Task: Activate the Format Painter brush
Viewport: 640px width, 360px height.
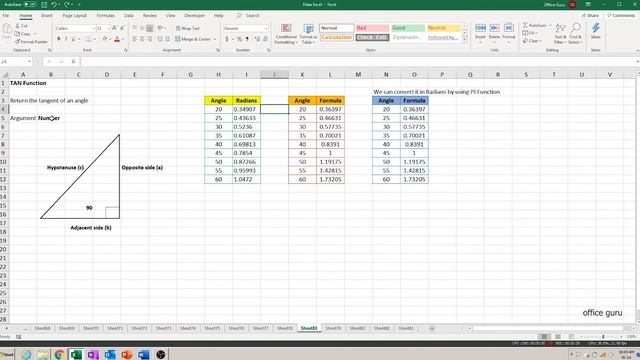Action: tap(31, 42)
